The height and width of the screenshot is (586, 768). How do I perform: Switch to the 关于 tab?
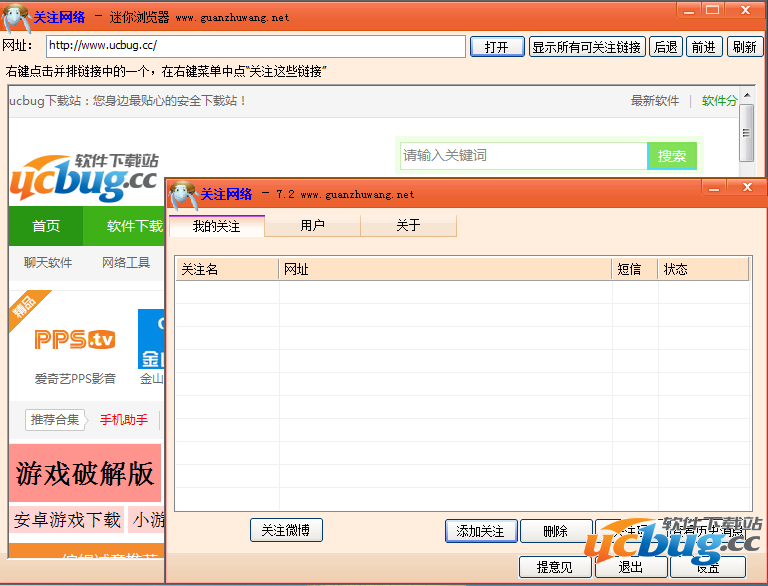point(408,225)
